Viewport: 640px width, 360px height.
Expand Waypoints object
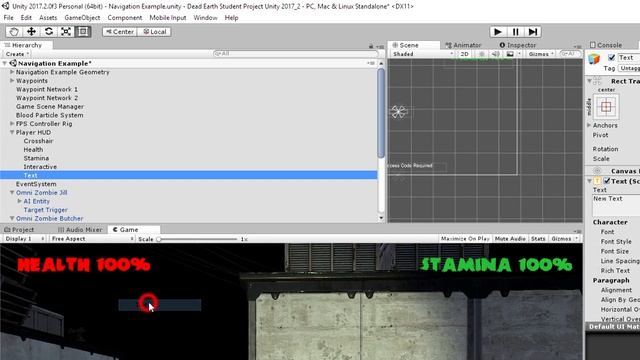[x=12, y=80]
